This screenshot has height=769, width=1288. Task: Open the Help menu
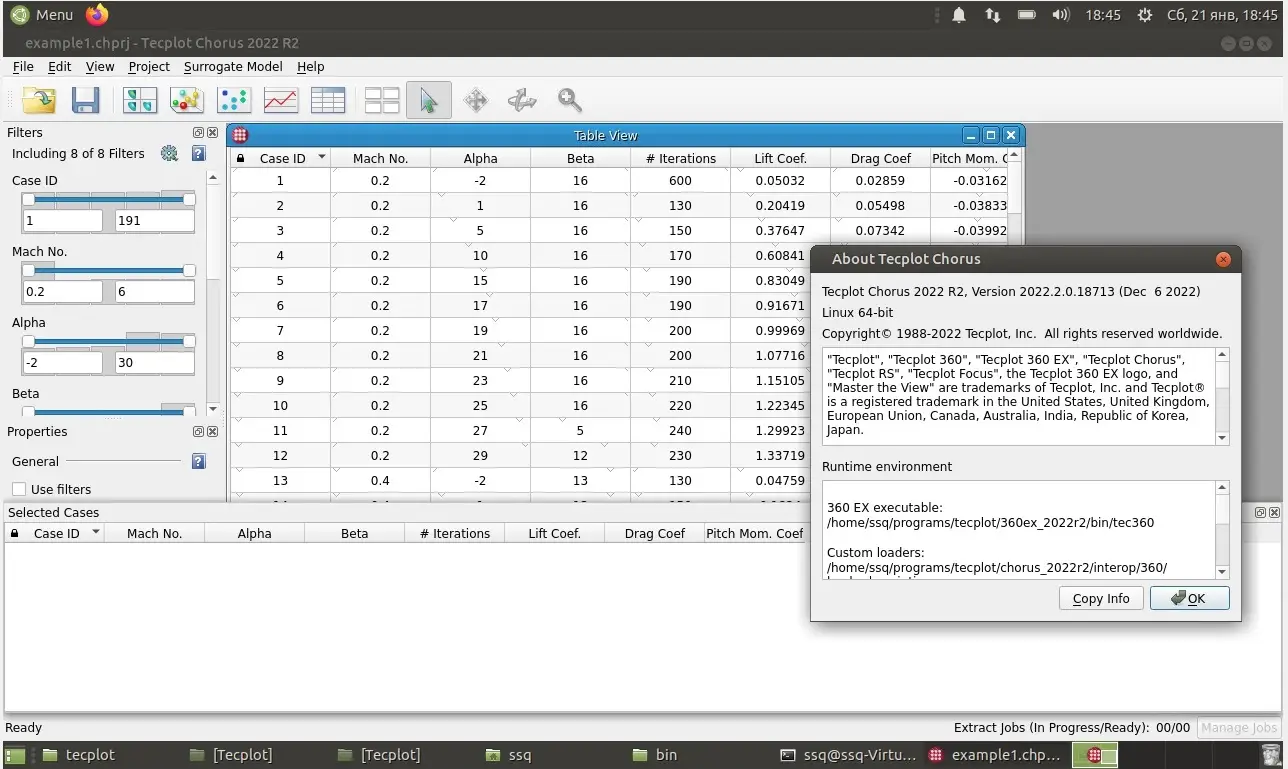(311, 66)
